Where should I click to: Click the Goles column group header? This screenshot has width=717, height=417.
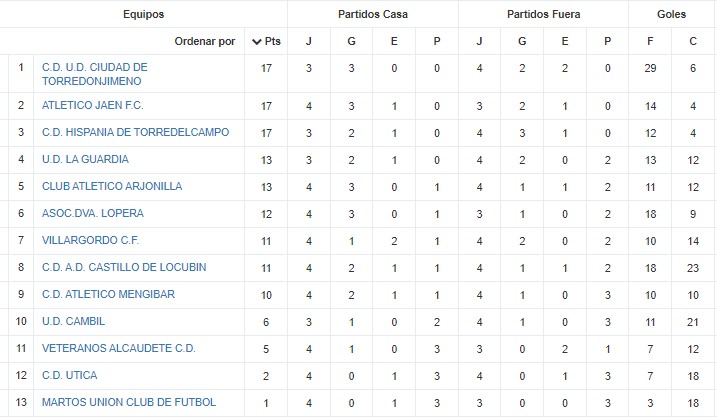(x=671, y=14)
